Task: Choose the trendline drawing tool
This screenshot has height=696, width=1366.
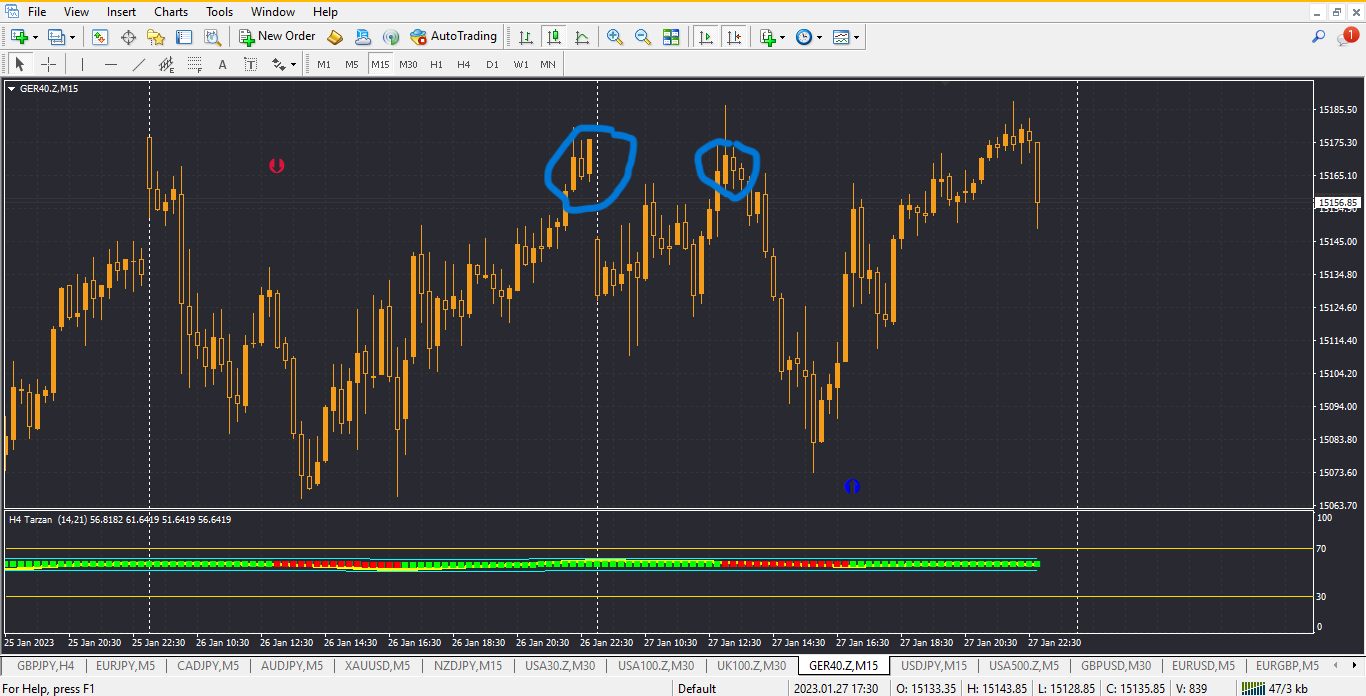Action: [139, 64]
